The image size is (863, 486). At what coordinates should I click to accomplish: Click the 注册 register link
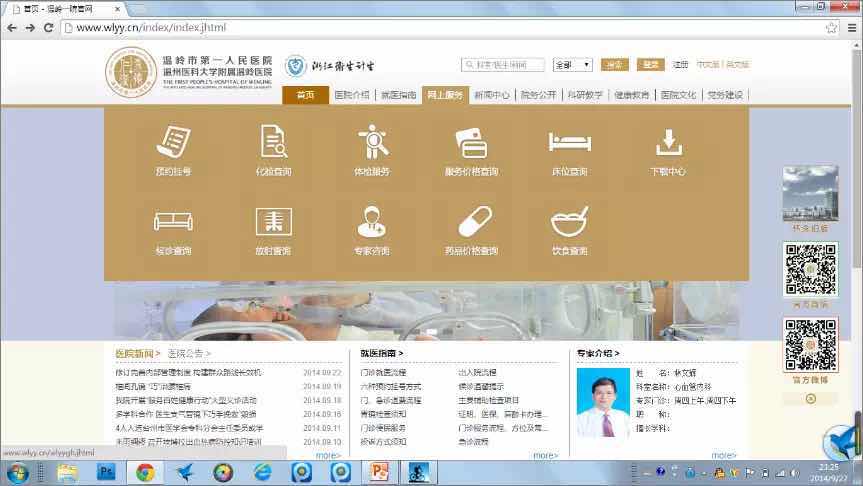pos(681,65)
